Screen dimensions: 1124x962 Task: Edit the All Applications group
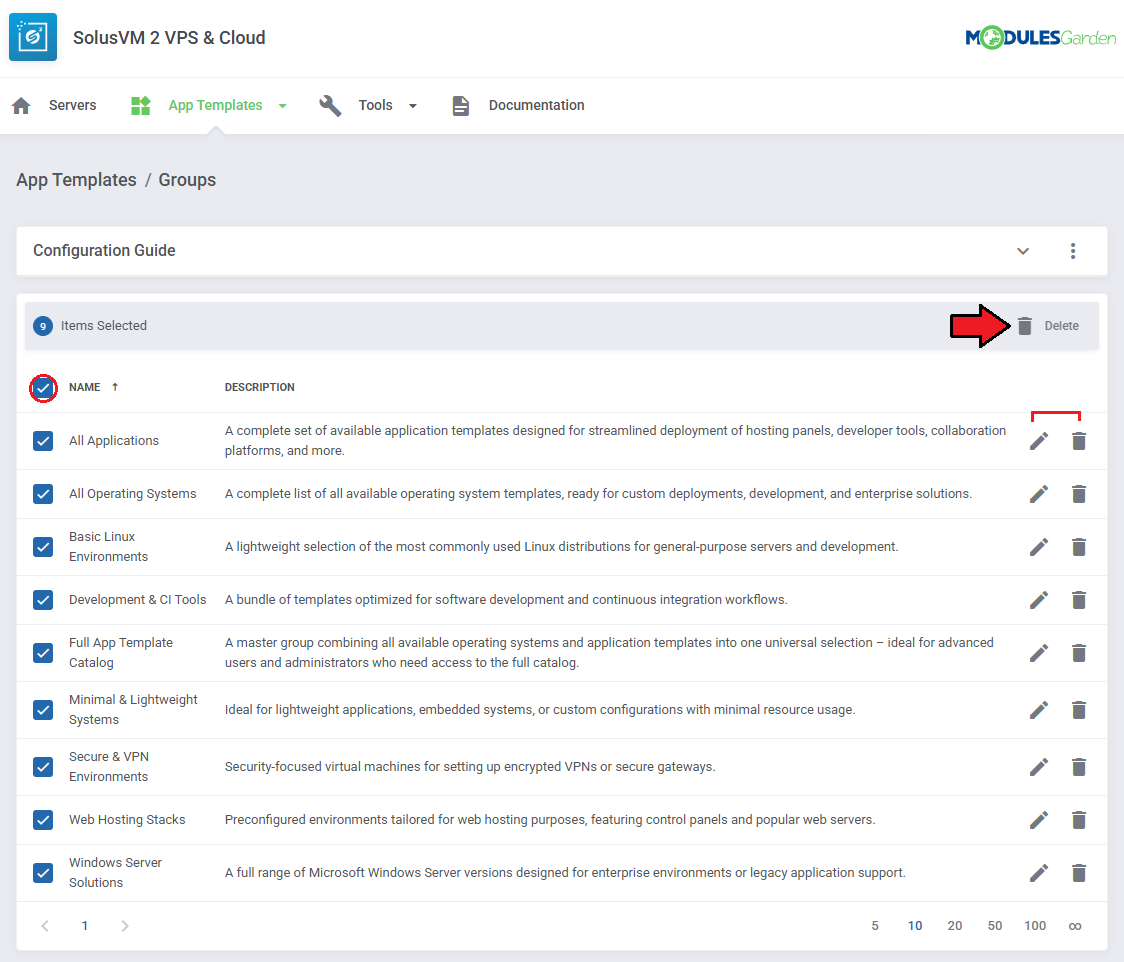[x=1039, y=441]
